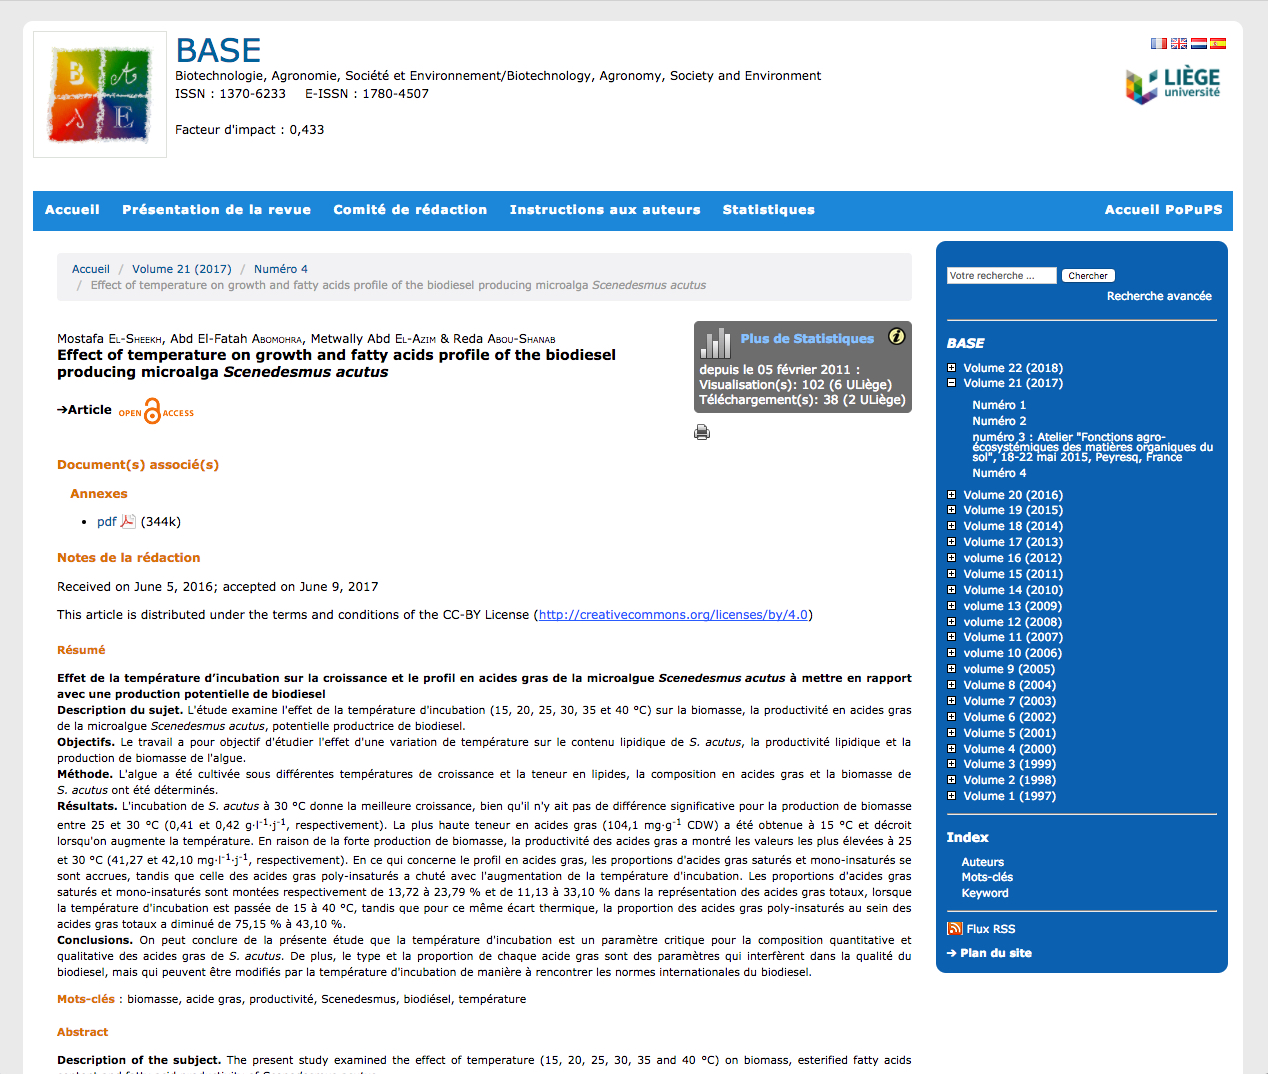Open the pdf annex link

click(x=106, y=522)
